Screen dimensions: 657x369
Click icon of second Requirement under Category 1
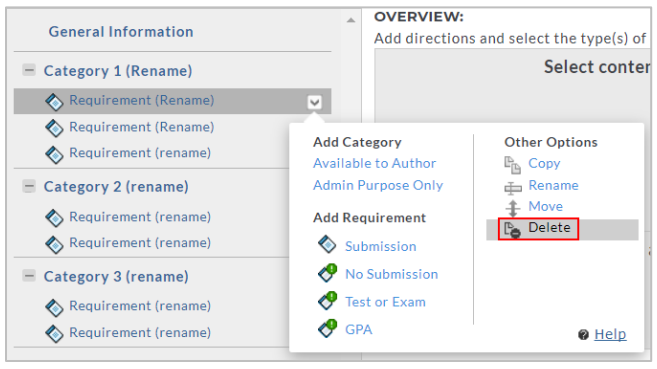point(54,128)
